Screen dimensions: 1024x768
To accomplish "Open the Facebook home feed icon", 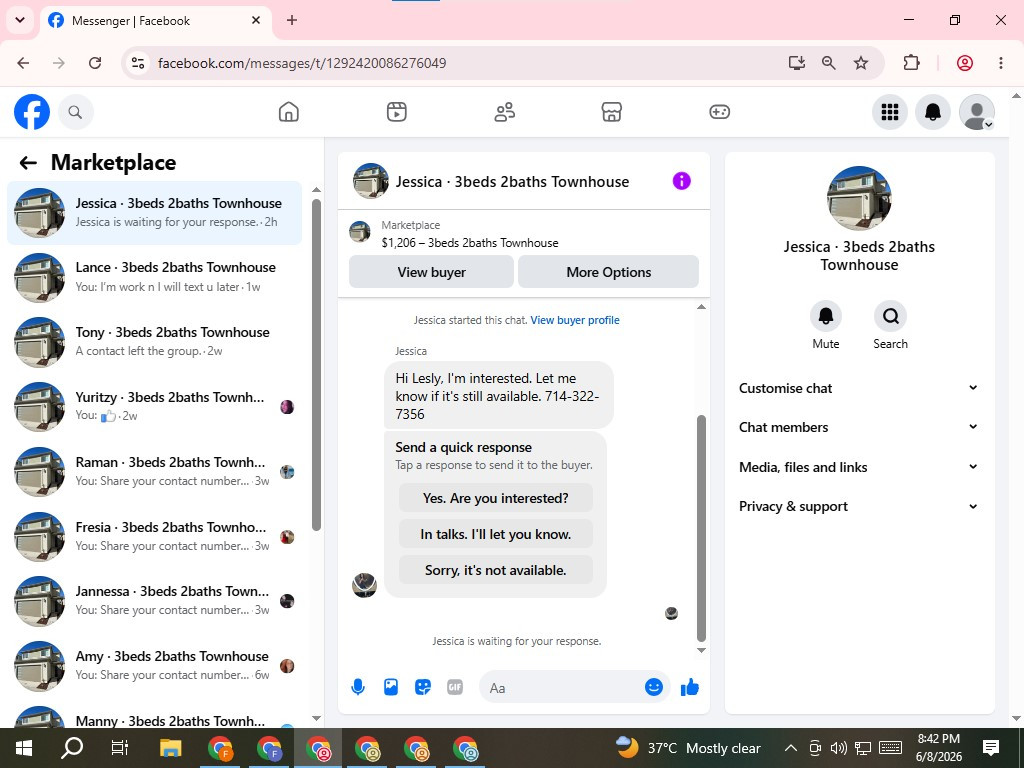I will [289, 112].
